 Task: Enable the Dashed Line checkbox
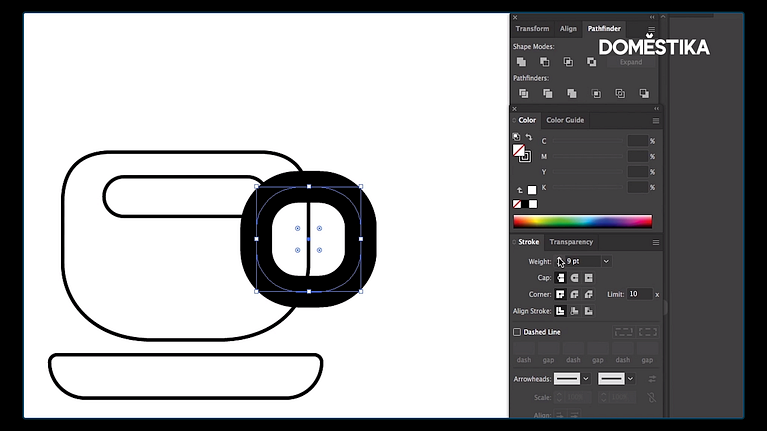(518, 332)
